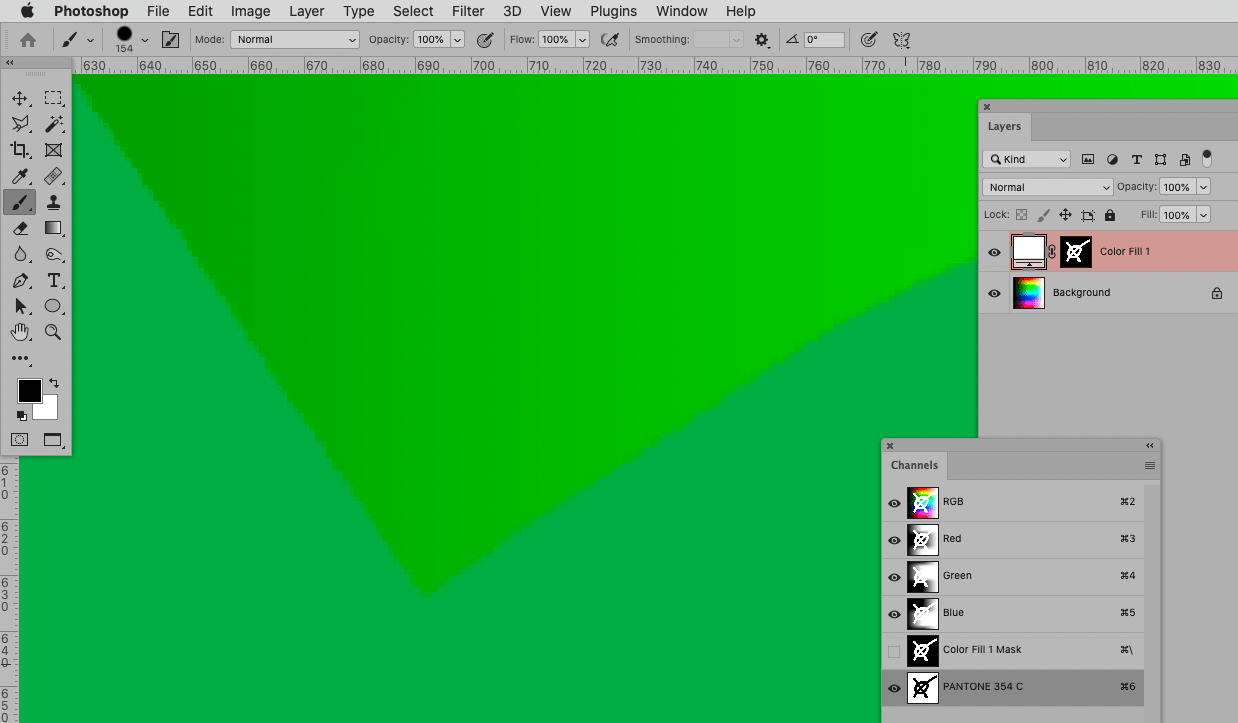Viewport: 1238px width, 723px height.
Task: Show the Color Fill 1 Mask channel
Action: click(893, 650)
